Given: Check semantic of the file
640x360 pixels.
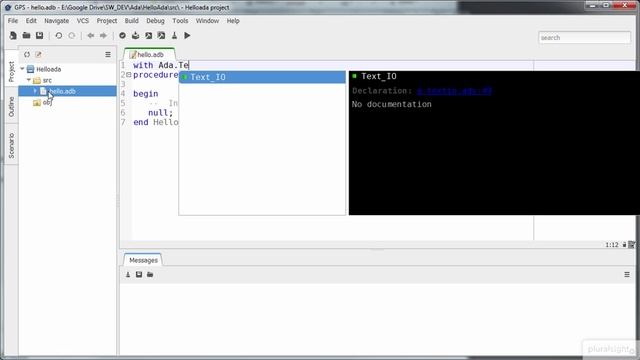Looking at the screenshot, I should coord(122,36).
